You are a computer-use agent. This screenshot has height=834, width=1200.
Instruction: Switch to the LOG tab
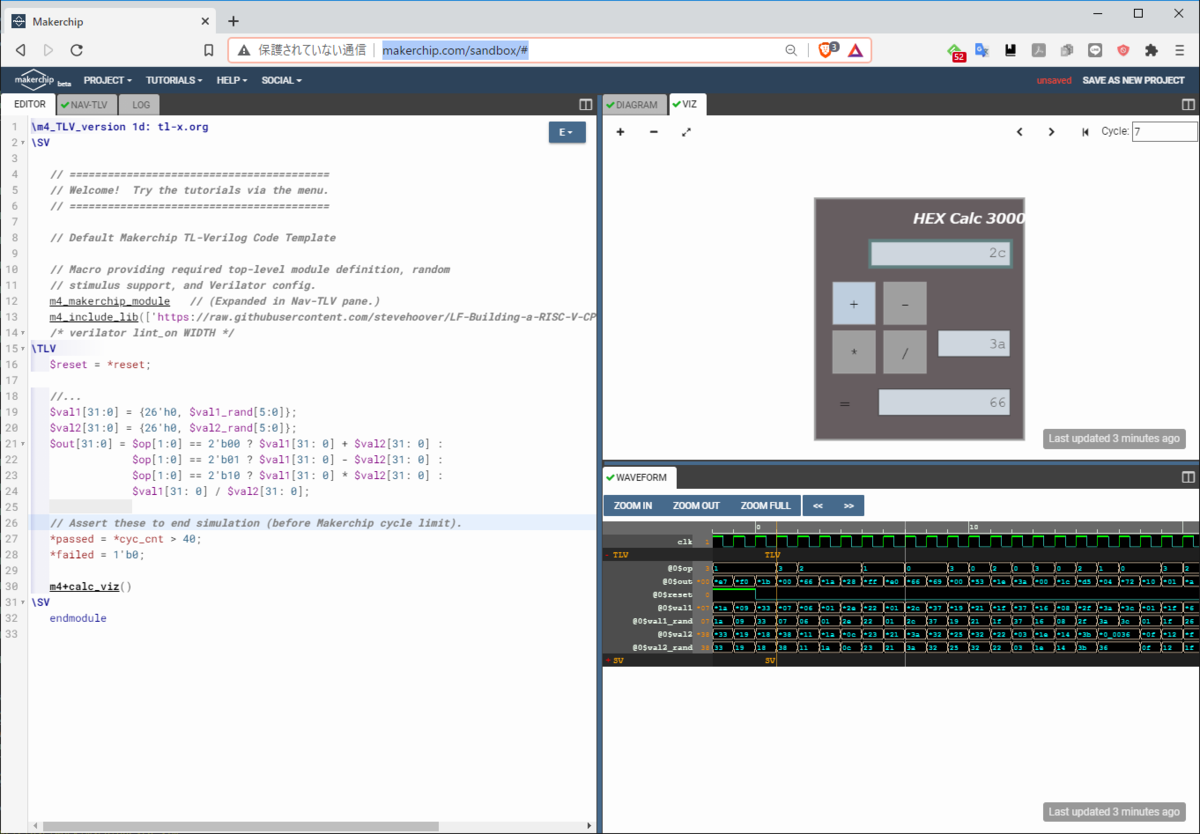139,104
